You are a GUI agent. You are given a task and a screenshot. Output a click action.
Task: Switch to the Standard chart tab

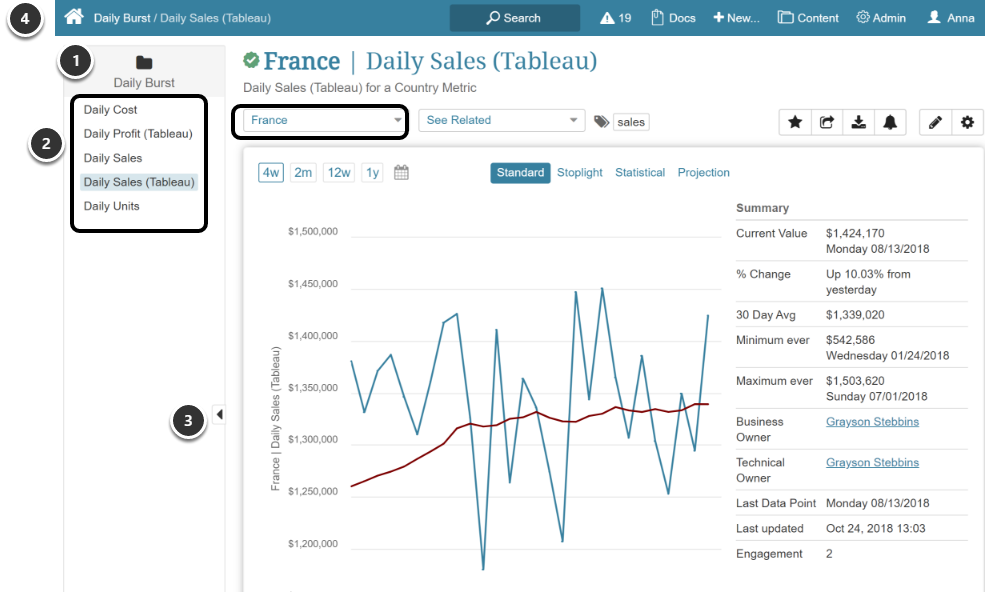[520, 172]
